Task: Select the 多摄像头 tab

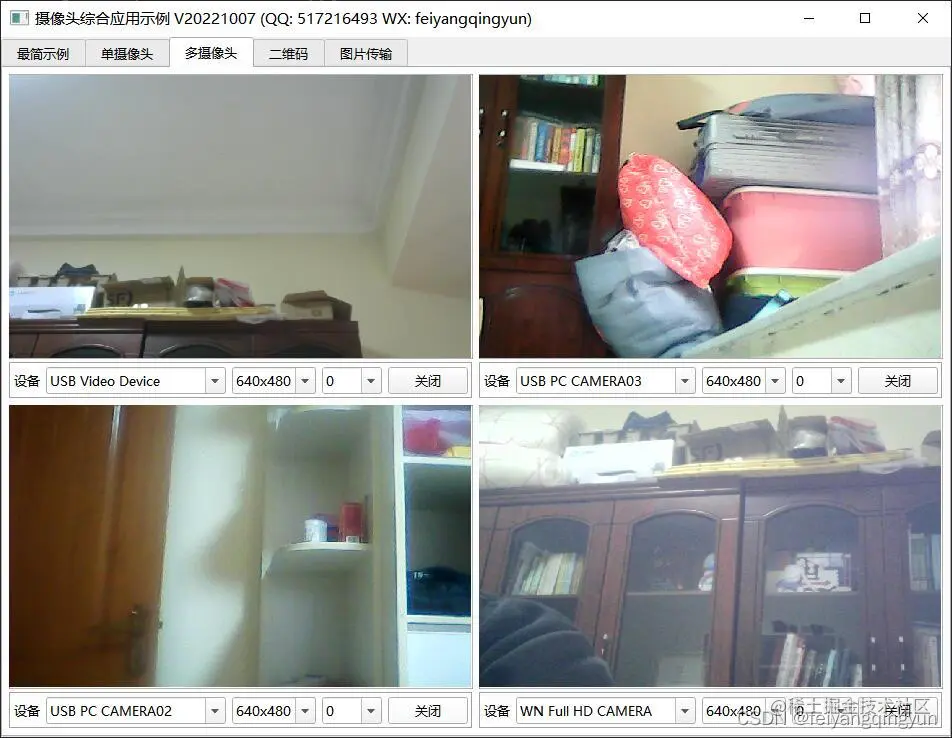Action: click(211, 53)
